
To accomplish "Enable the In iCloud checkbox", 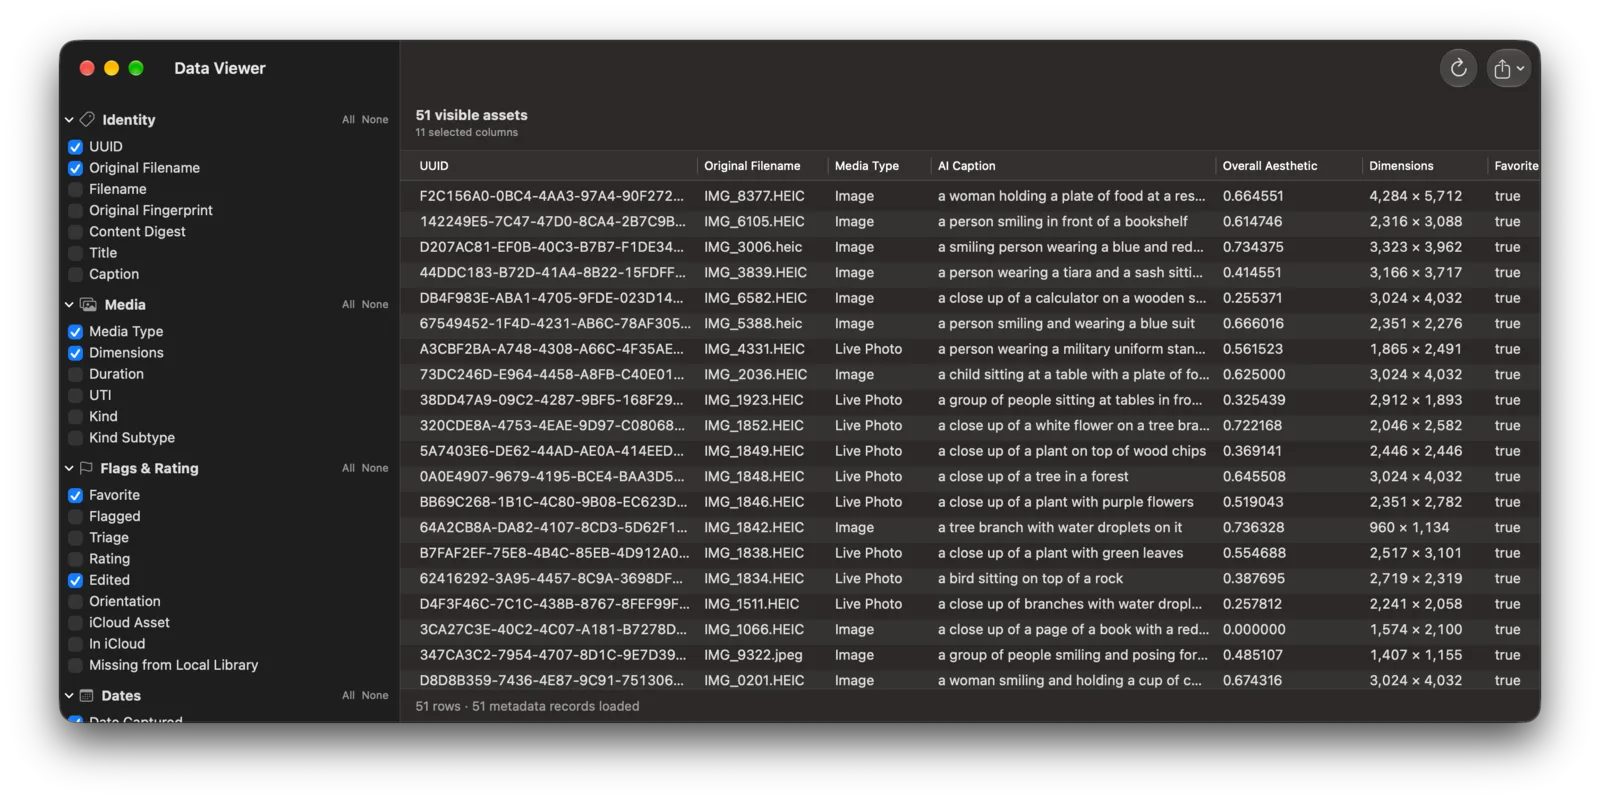I will click(75, 644).
